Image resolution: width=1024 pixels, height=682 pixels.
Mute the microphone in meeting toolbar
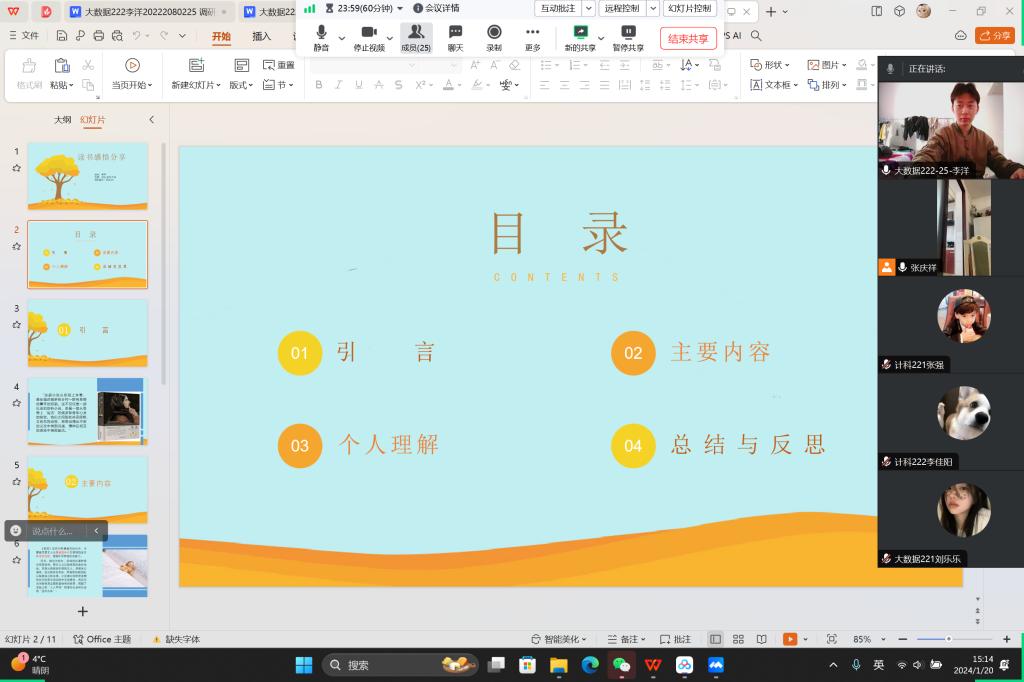pyautogui.click(x=321, y=37)
